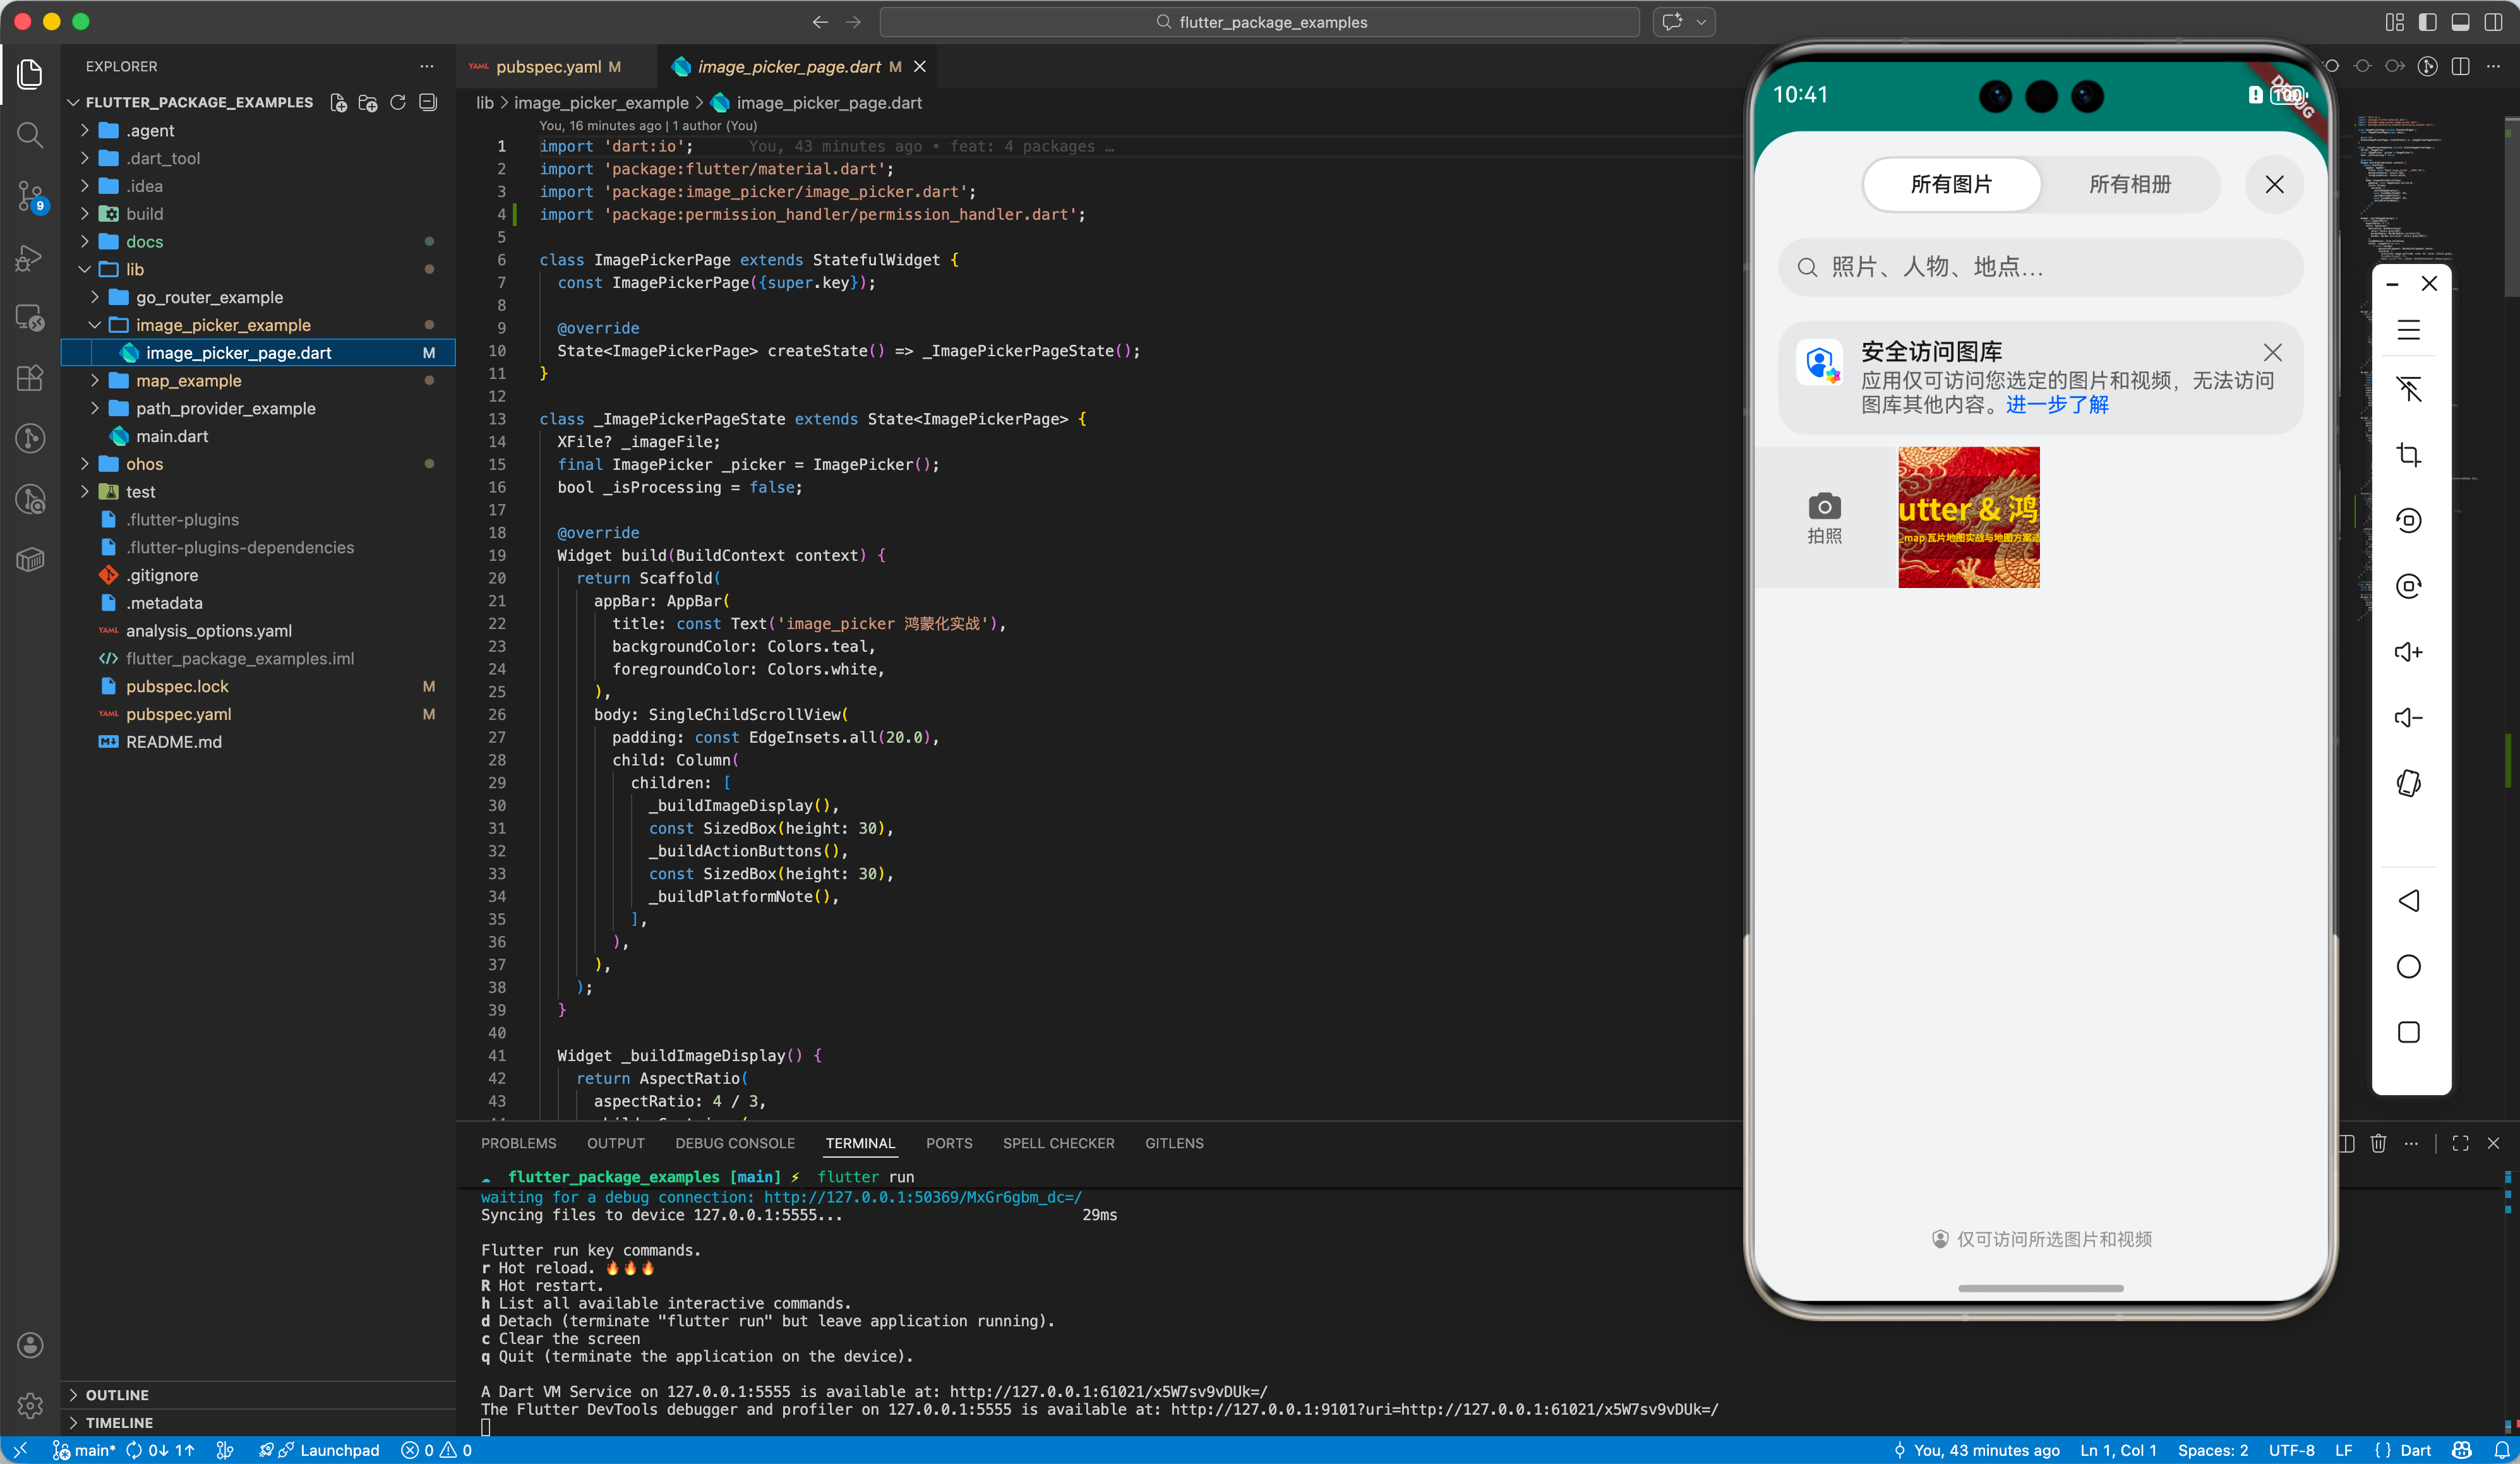The height and width of the screenshot is (1464, 2520).
Task: Toggle primary sidebar layout icon in title bar
Action: (x=2427, y=22)
